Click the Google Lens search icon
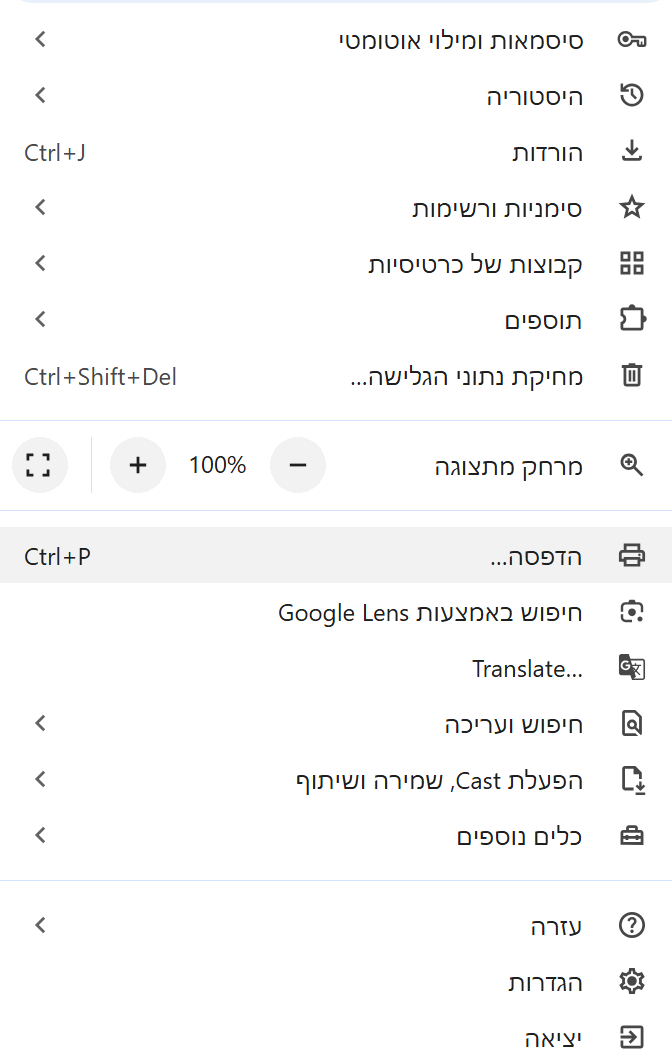This screenshot has height=1058, width=672. click(x=631, y=612)
